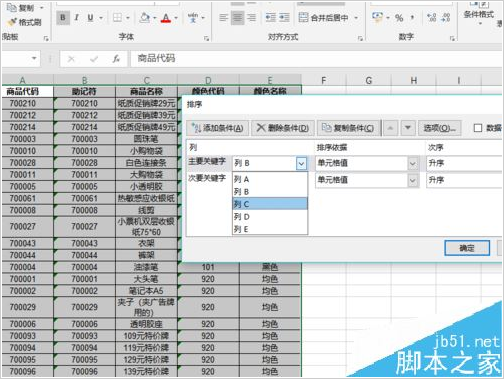Collapse 主要关键字 column dropdown arrow
The width and height of the screenshot is (504, 379).
coord(301,164)
